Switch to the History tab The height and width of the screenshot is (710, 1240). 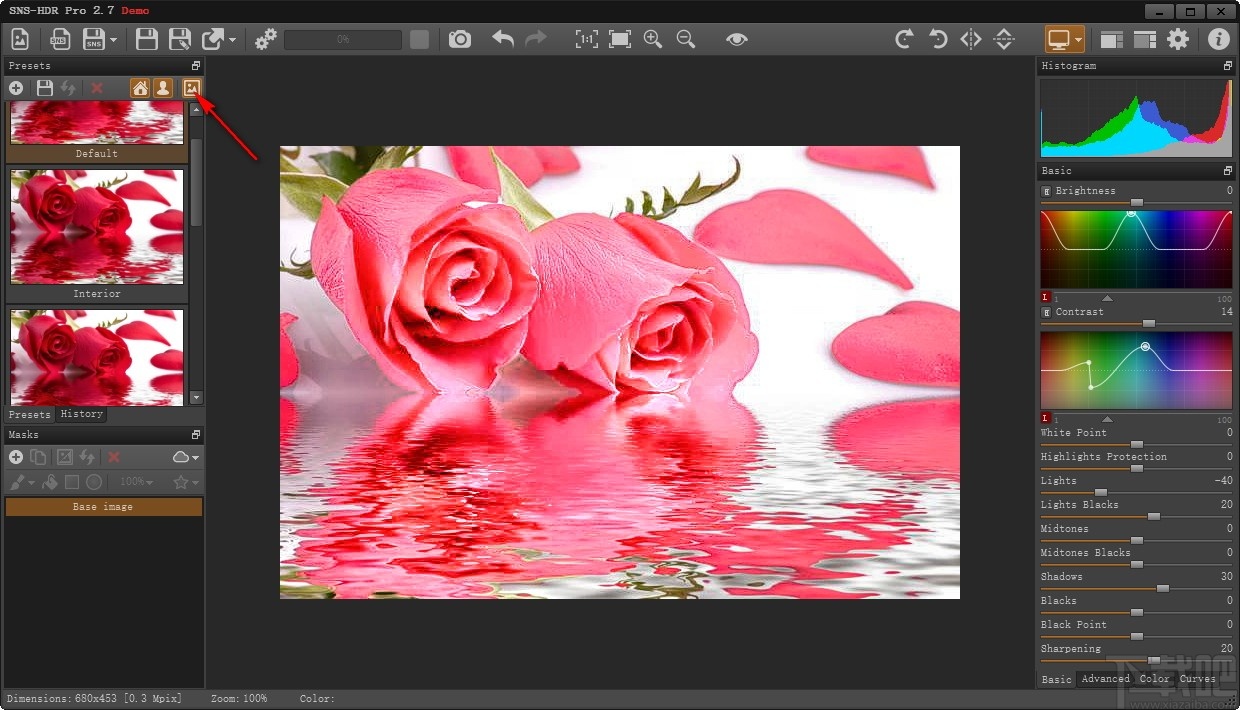[x=81, y=413]
